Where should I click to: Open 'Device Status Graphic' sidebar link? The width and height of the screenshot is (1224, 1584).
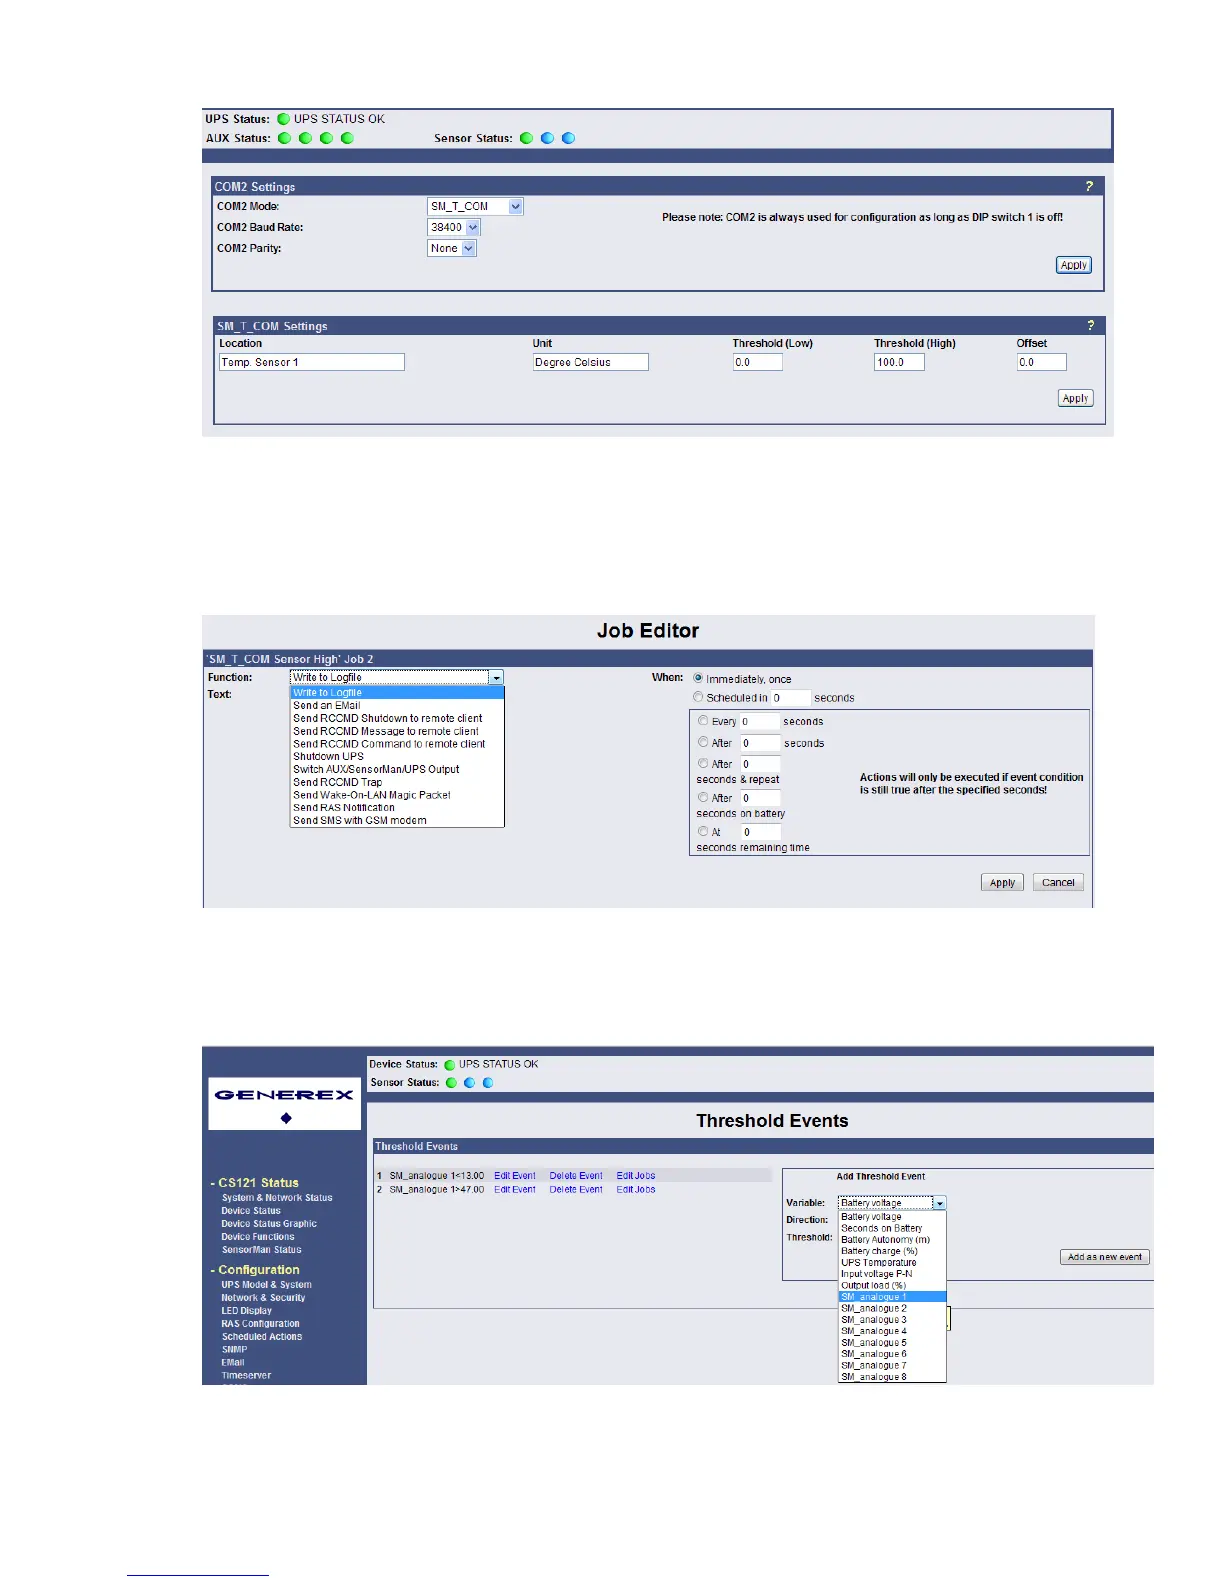pyautogui.click(x=269, y=1224)
